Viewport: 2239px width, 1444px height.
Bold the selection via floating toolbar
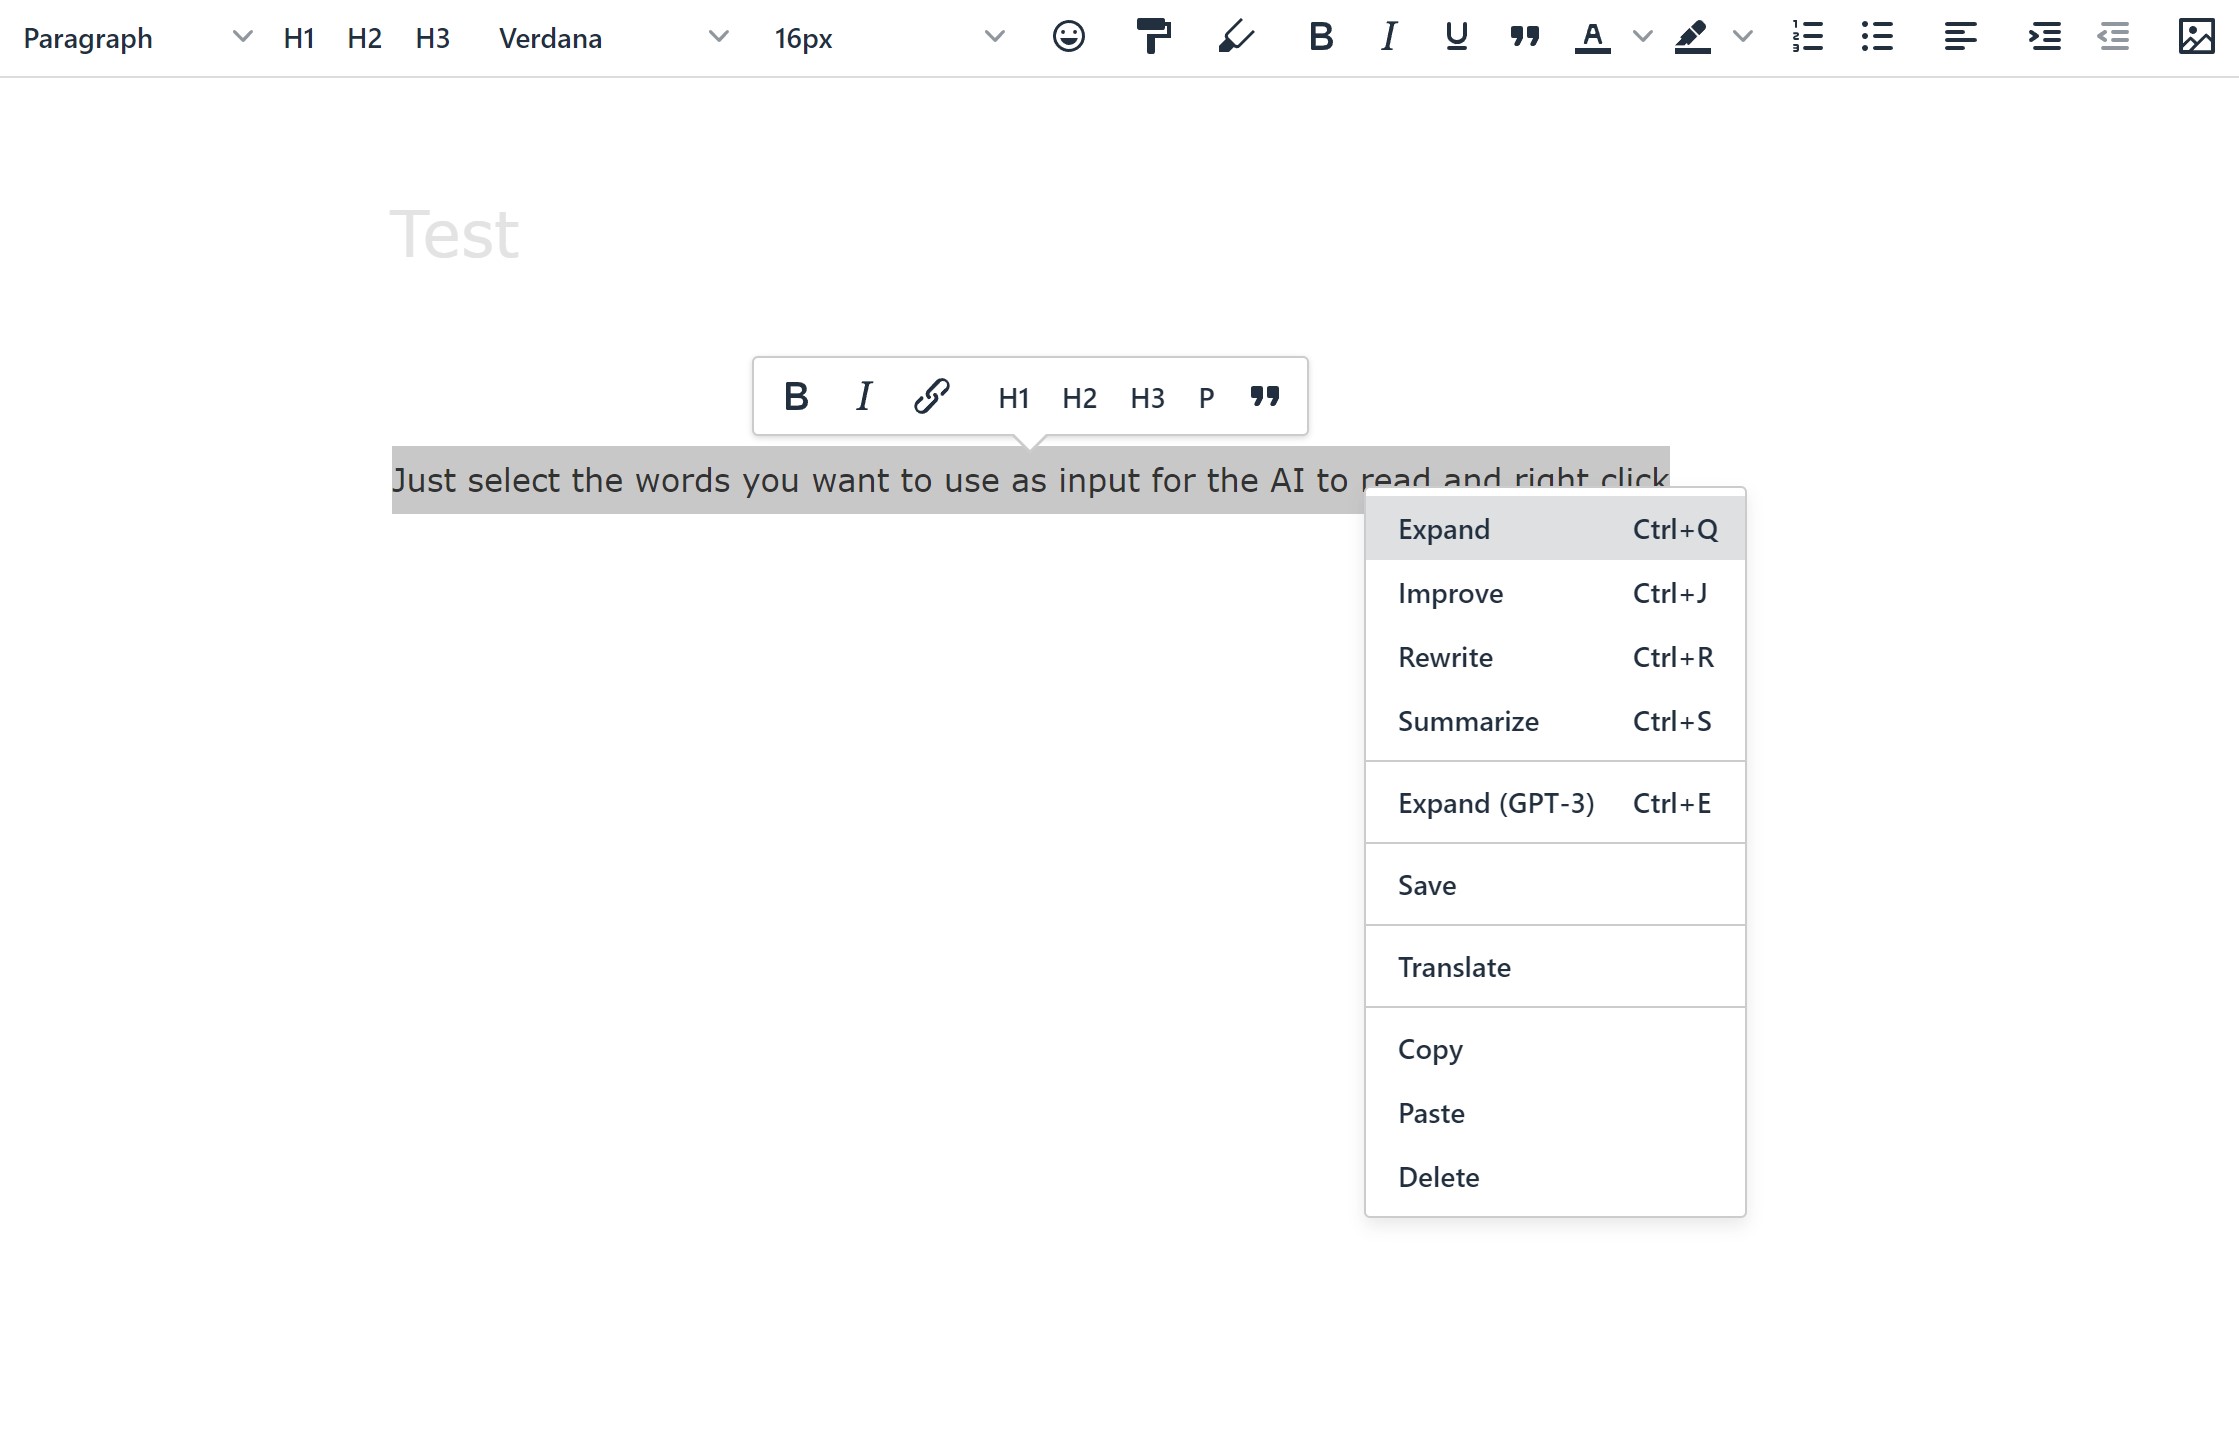(x=796, y=397)
